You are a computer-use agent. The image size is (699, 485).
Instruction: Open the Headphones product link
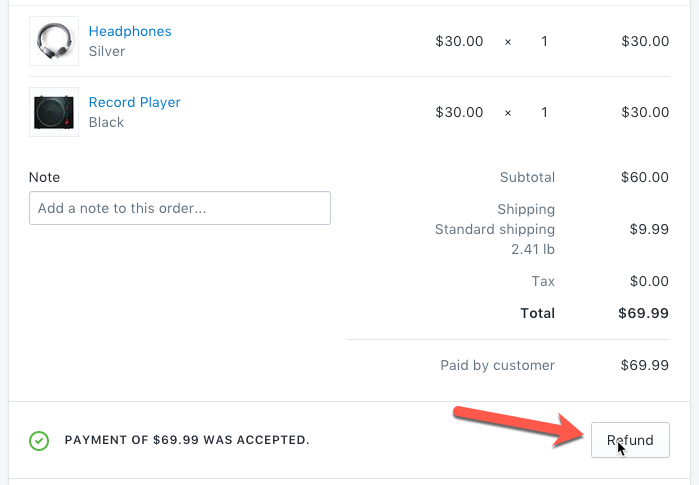click(130, 31)
